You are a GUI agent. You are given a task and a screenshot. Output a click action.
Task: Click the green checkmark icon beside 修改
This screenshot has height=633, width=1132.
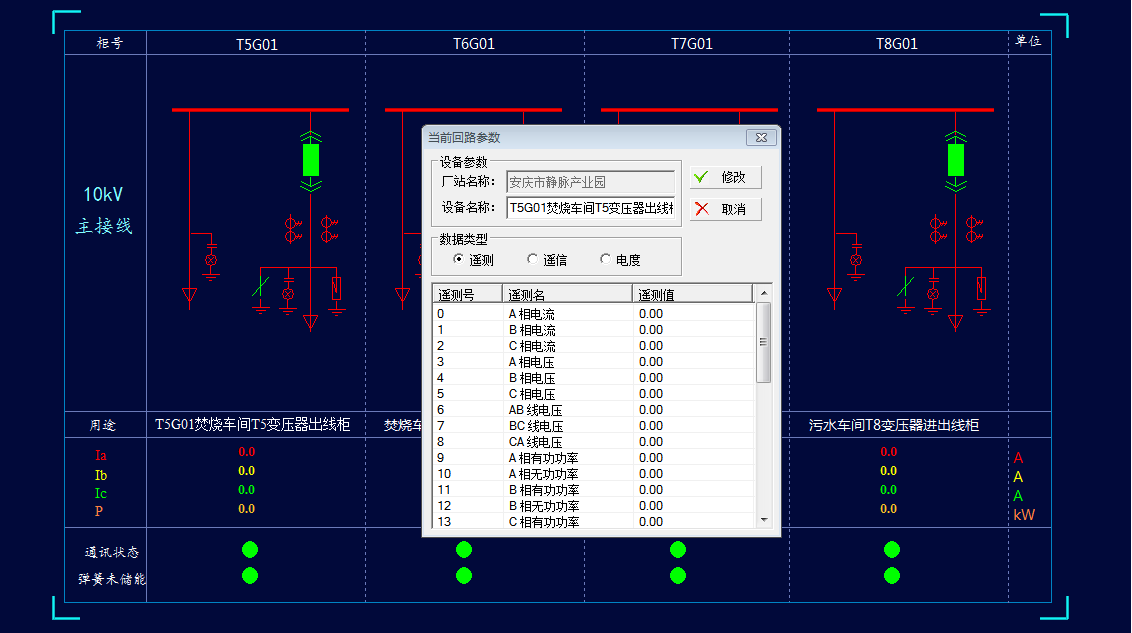tap(700, 177)
